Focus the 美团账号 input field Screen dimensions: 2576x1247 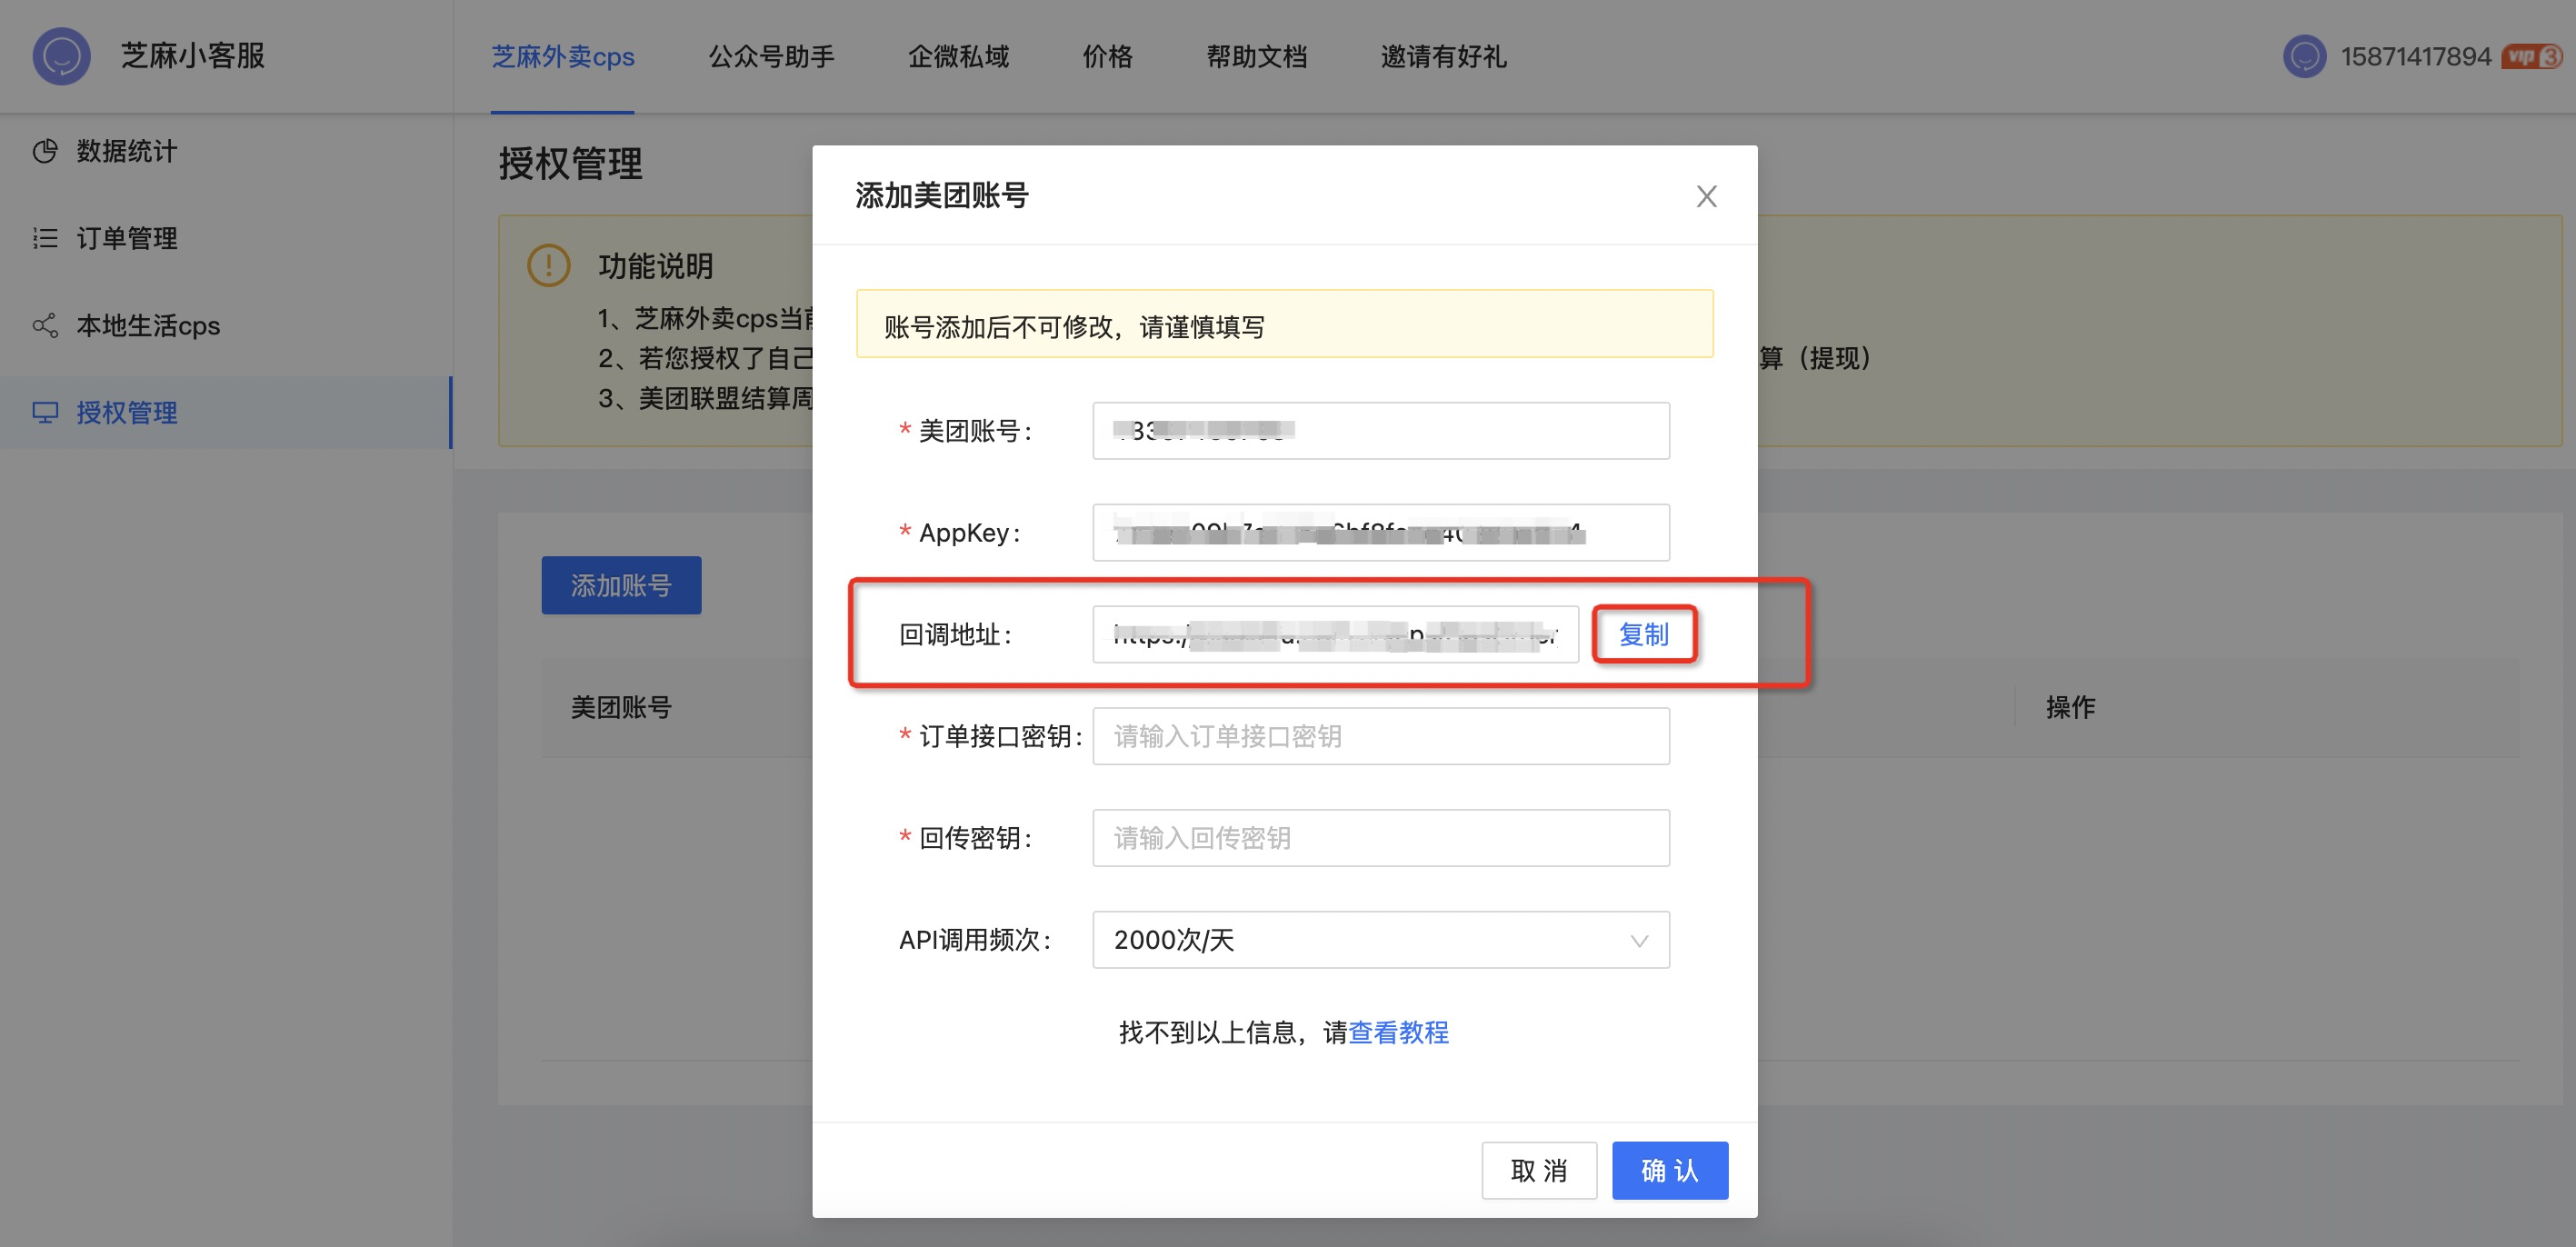point(1381,431)
